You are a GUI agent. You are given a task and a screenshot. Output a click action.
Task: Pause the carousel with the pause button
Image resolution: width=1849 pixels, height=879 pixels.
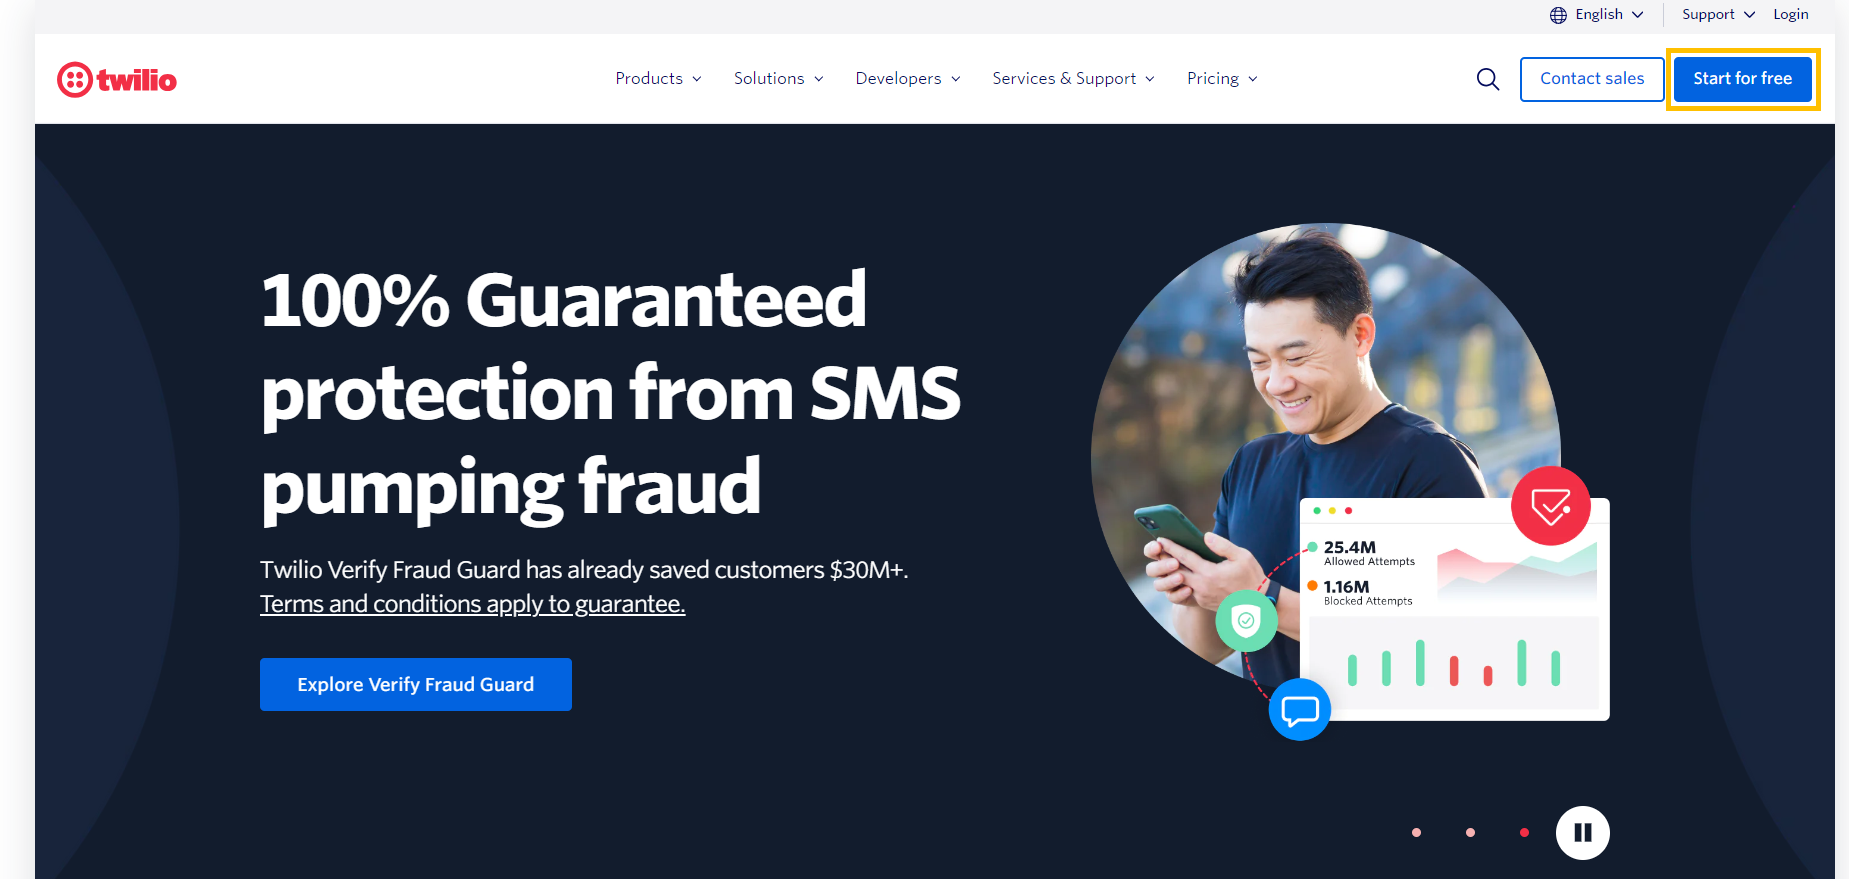[1582, 832]
